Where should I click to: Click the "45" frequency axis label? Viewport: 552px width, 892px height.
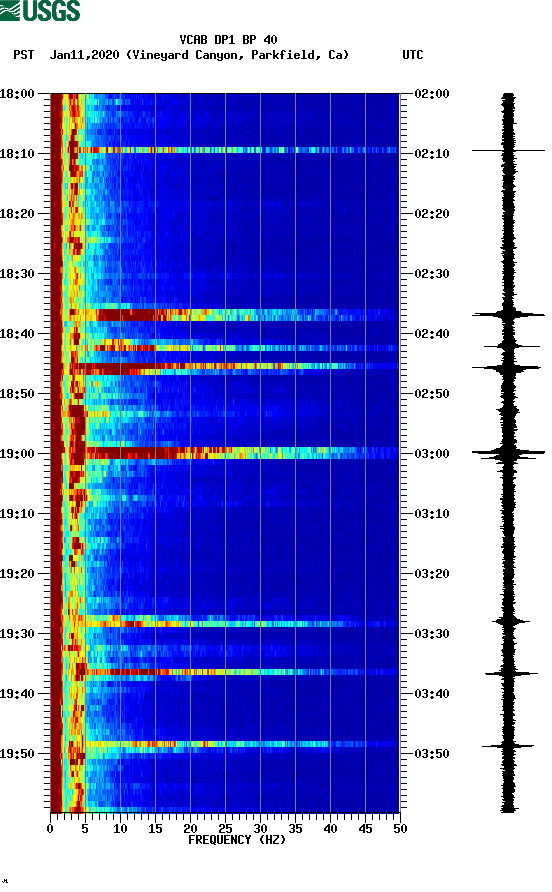[x=365, y=829]
